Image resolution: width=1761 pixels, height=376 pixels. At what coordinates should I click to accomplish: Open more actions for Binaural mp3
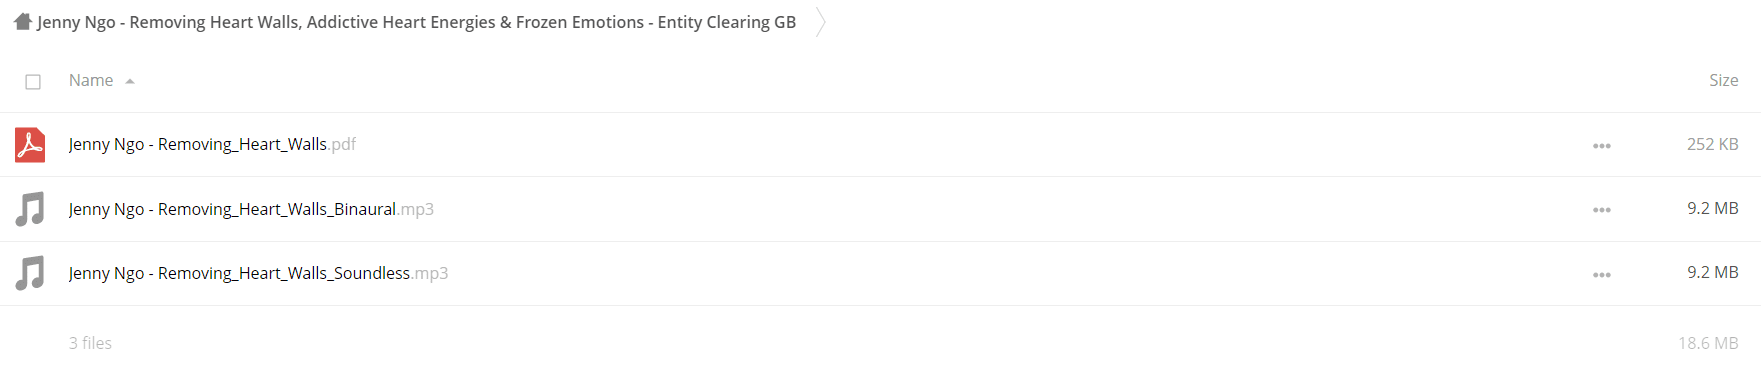(1602, 210)
